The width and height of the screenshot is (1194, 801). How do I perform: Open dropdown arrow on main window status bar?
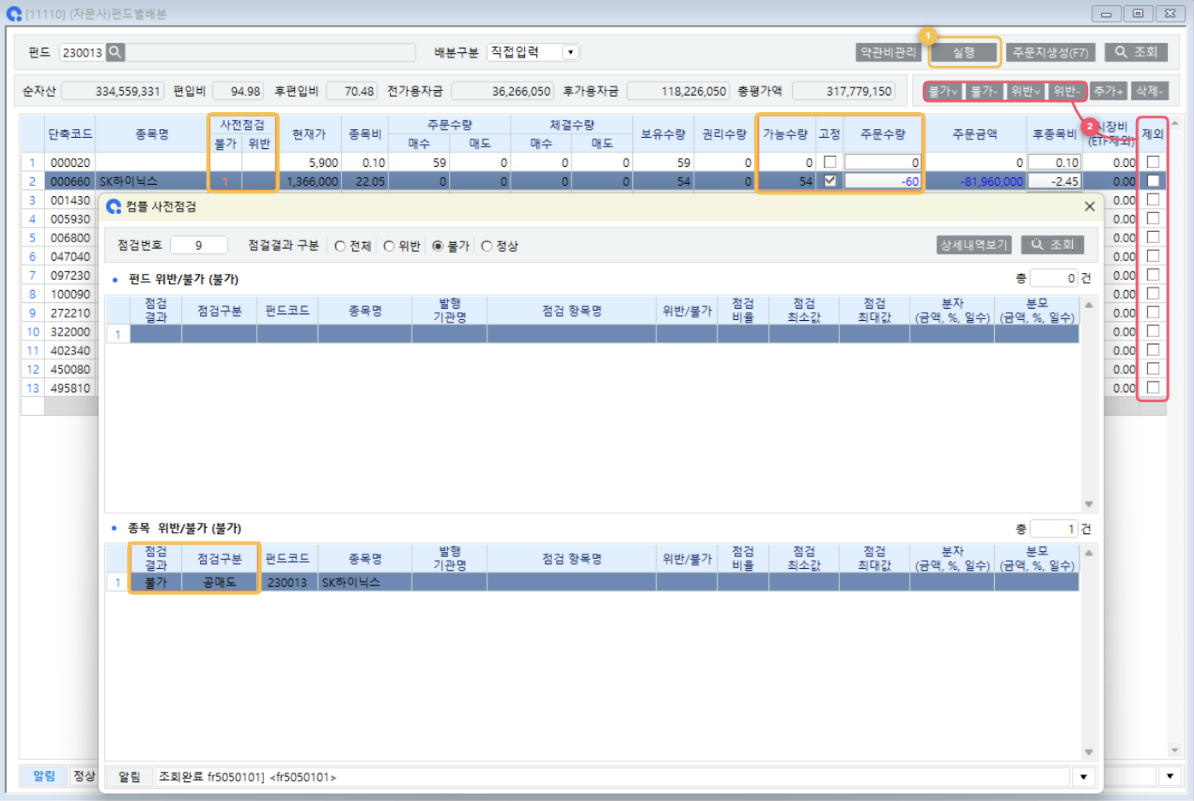coord(1170,776)
